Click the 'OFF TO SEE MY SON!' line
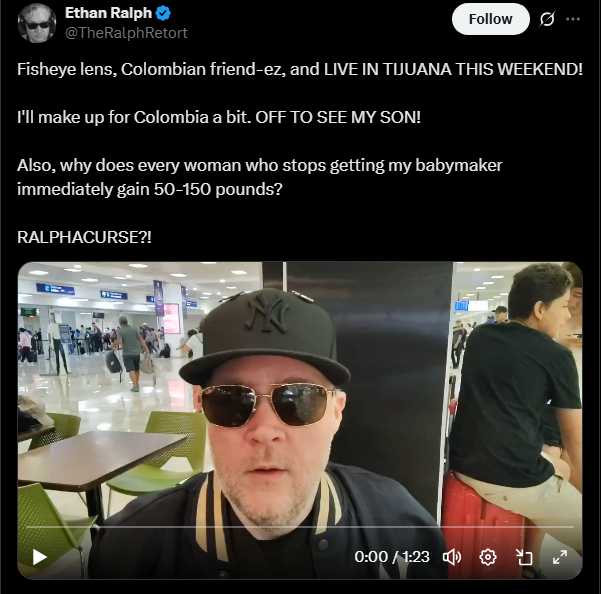This screenshot has width=601, height=594. [x=338, y=117]
